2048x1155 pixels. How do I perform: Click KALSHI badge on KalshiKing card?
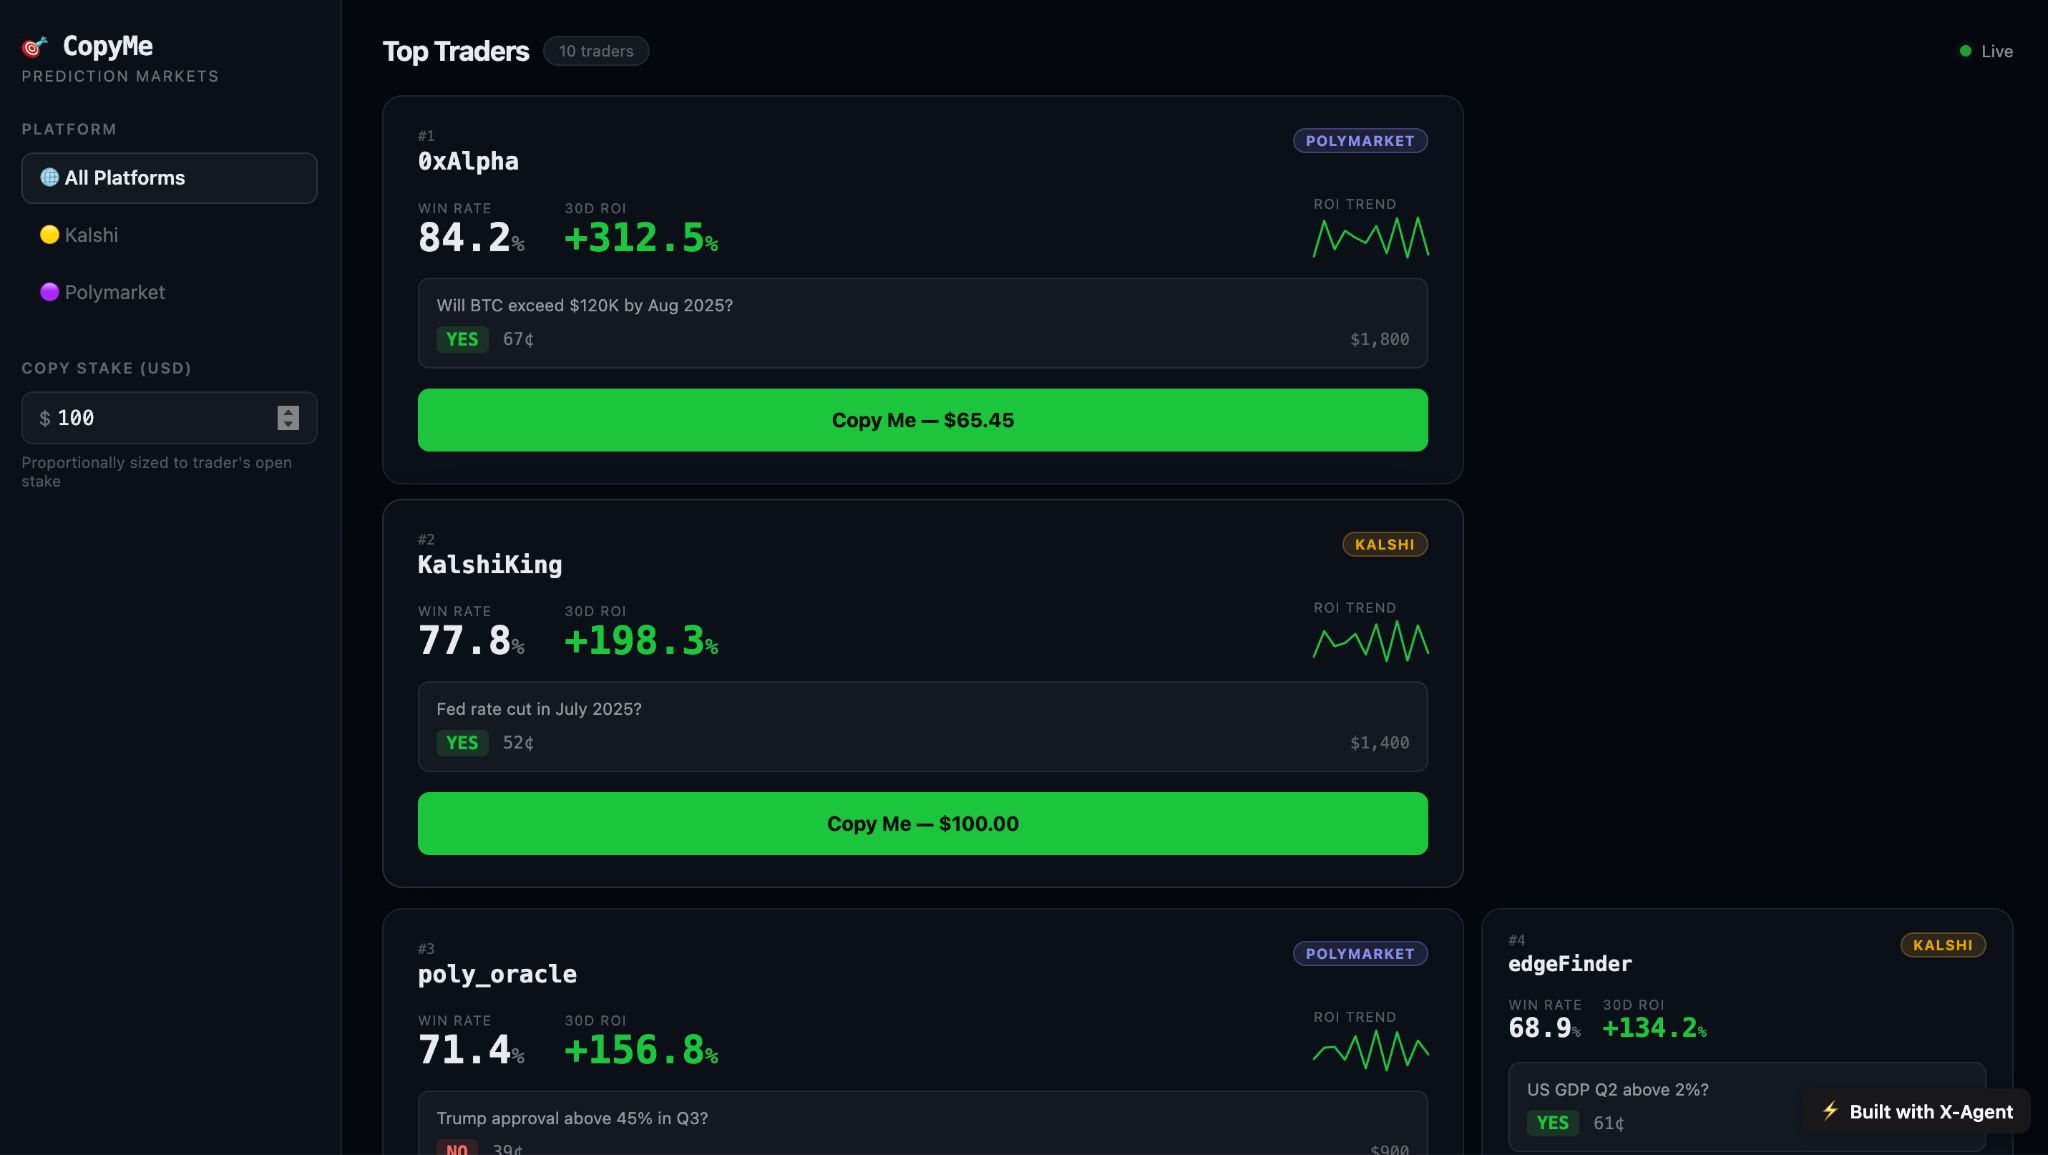click(1384, 544)
